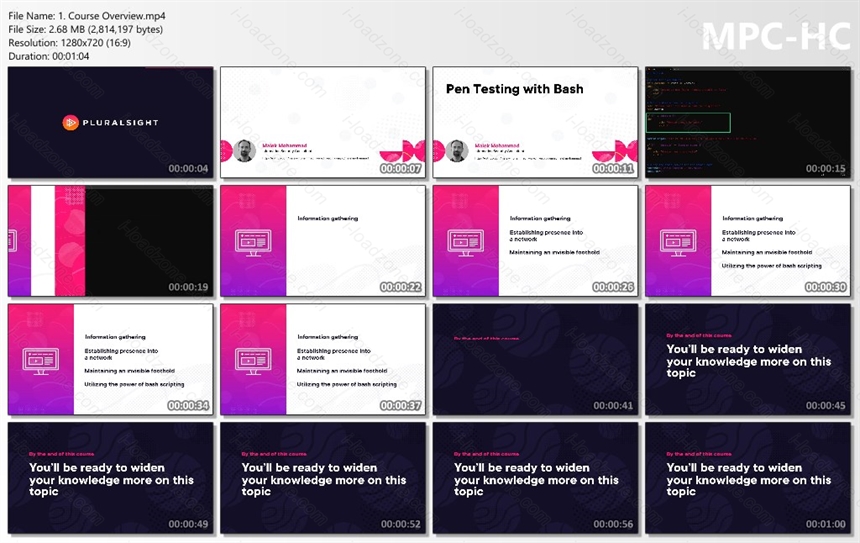Click the instructor photo in the 00:00:11 frame

(457, 150)
